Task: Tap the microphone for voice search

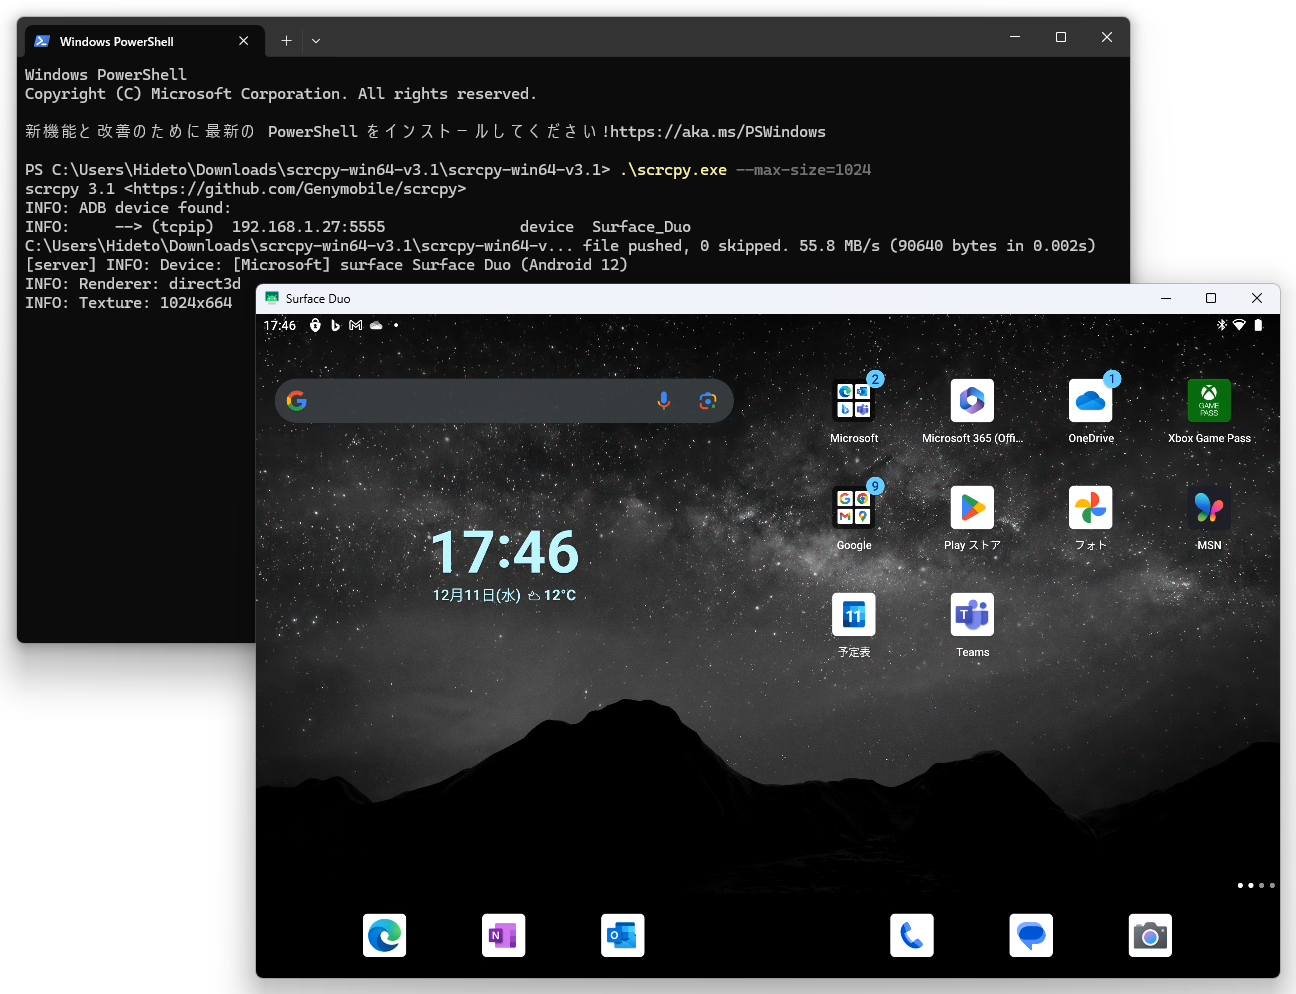Action: (664, 400)
